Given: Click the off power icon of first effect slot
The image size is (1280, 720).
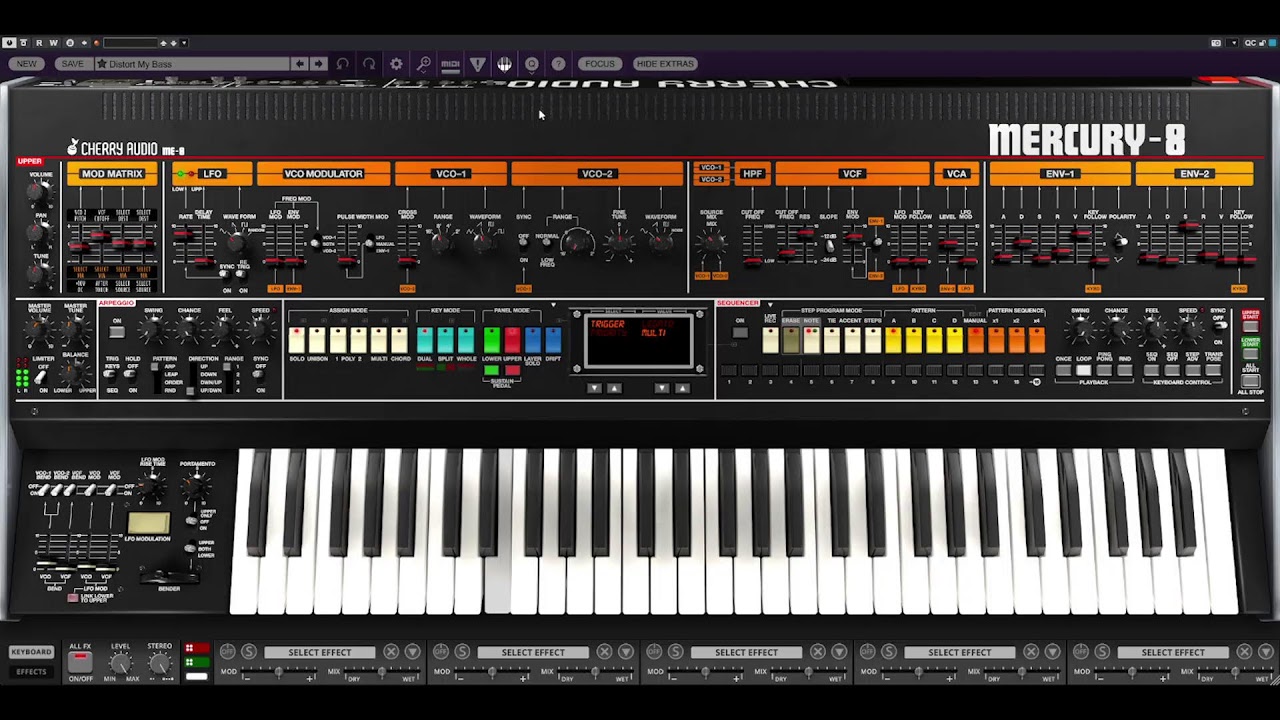Looking at the screenshot, I should (x=228, y=652).
